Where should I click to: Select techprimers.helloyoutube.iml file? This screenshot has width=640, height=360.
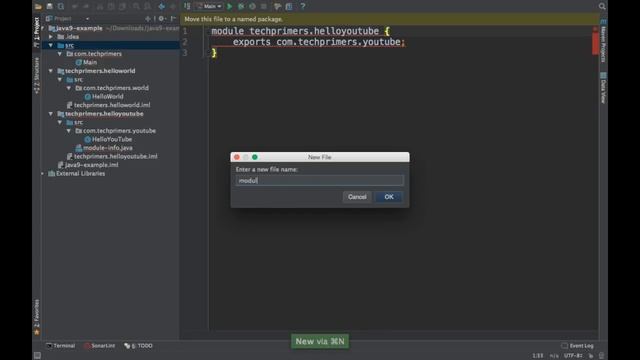tap(112, 157)
